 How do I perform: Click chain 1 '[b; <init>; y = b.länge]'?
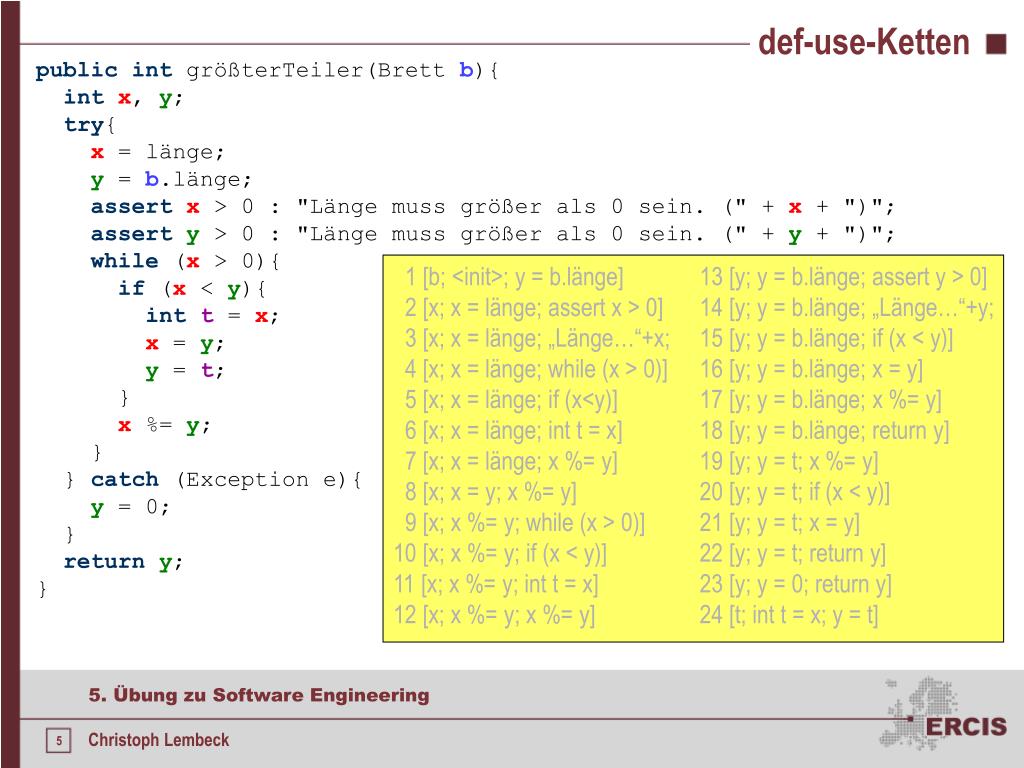tap(514, 277)
